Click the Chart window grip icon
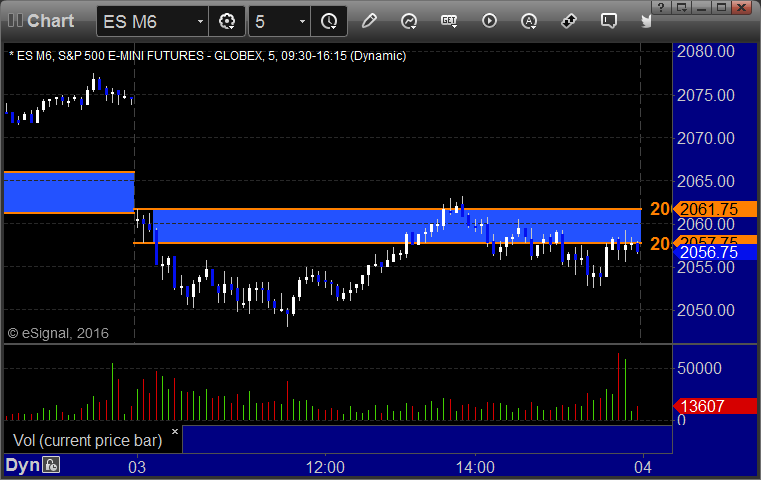Image resolution: width=761 pixels, height=480 pixels. pyautogui.click(x=16, y=20)
